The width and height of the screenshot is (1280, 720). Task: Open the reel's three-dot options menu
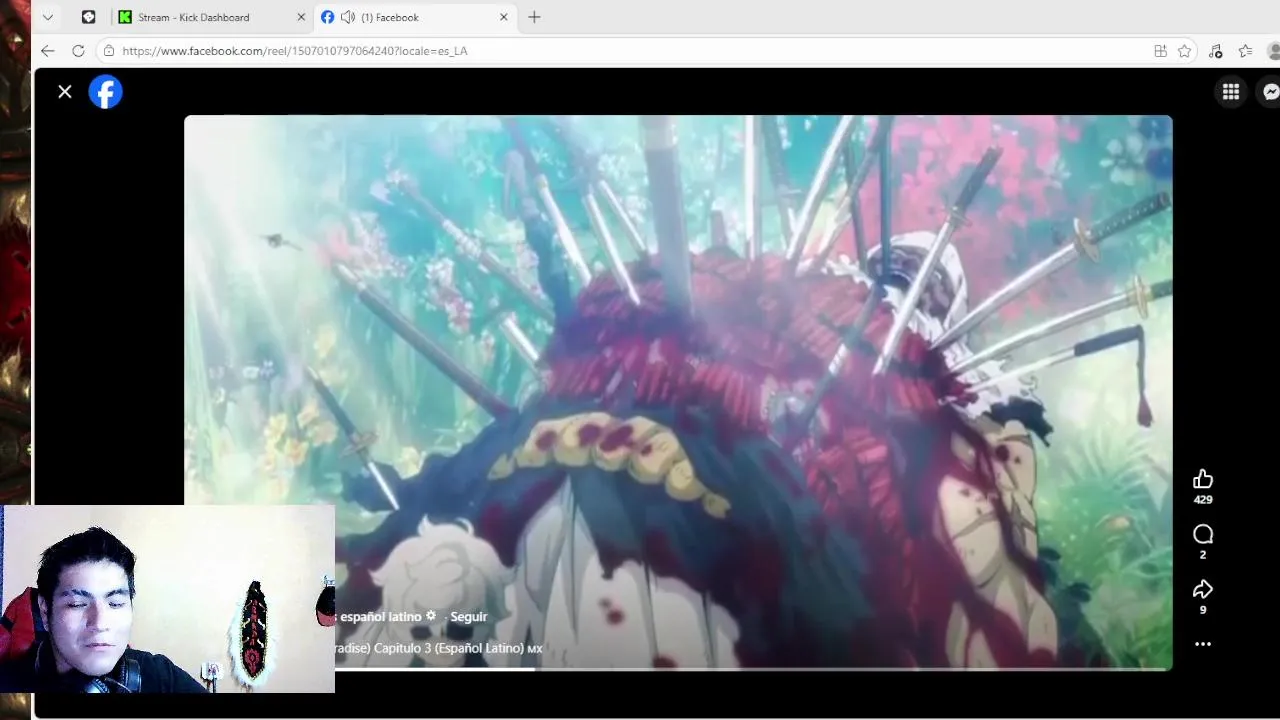(x=1203, y=644)
